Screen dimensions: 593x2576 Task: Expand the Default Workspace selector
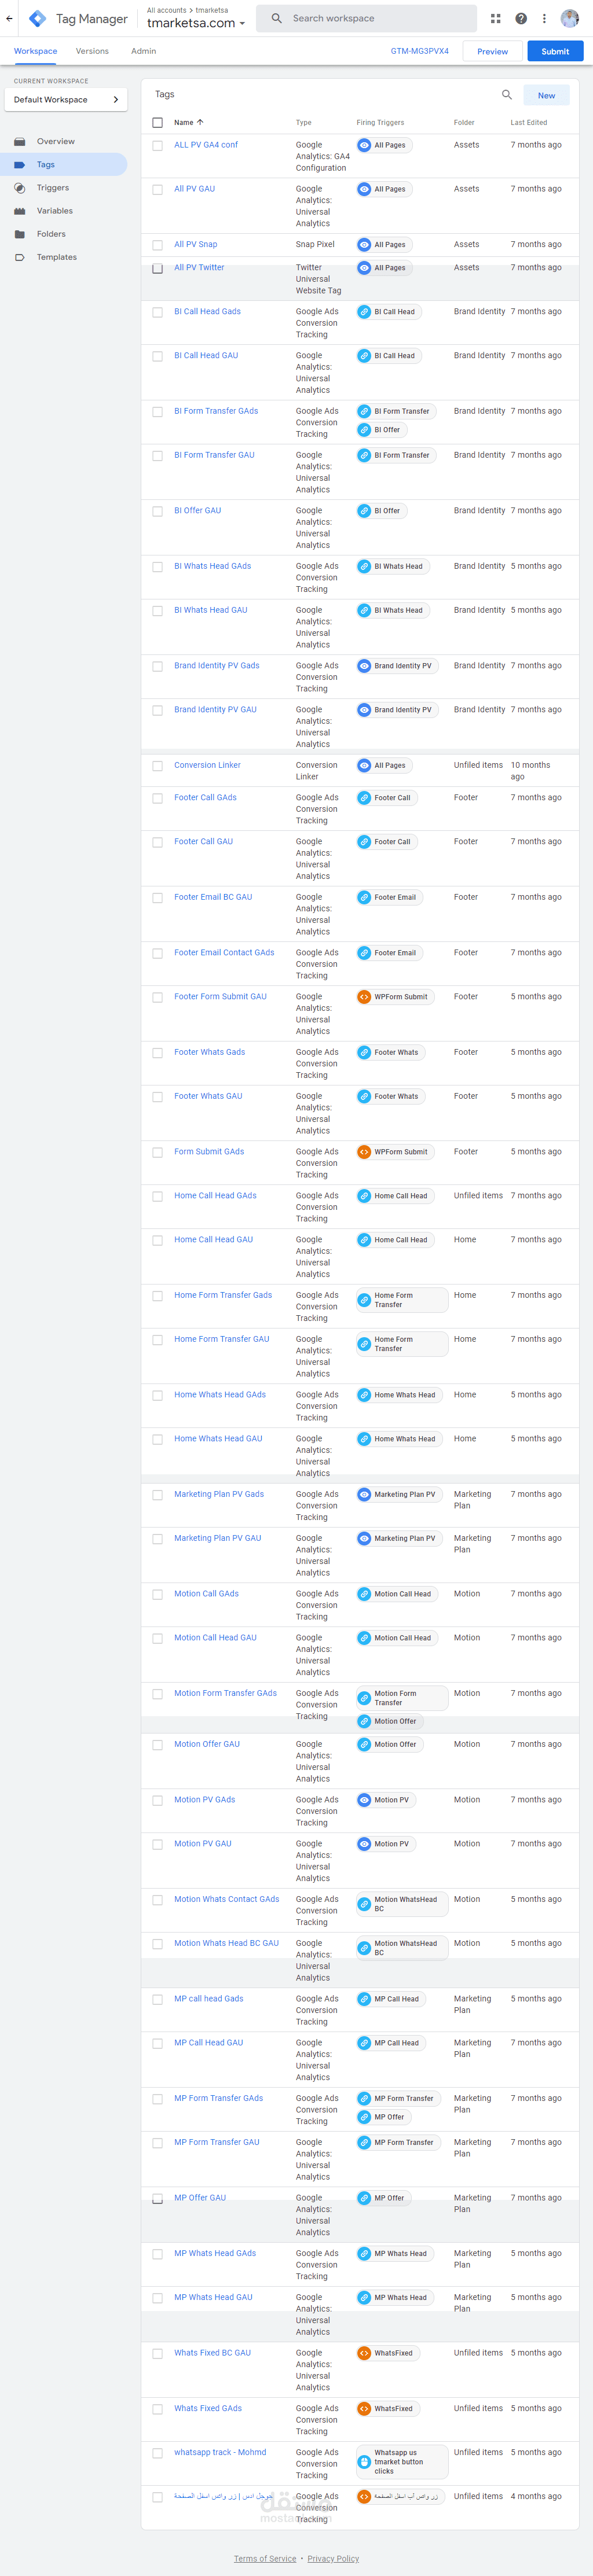(66, 100)
